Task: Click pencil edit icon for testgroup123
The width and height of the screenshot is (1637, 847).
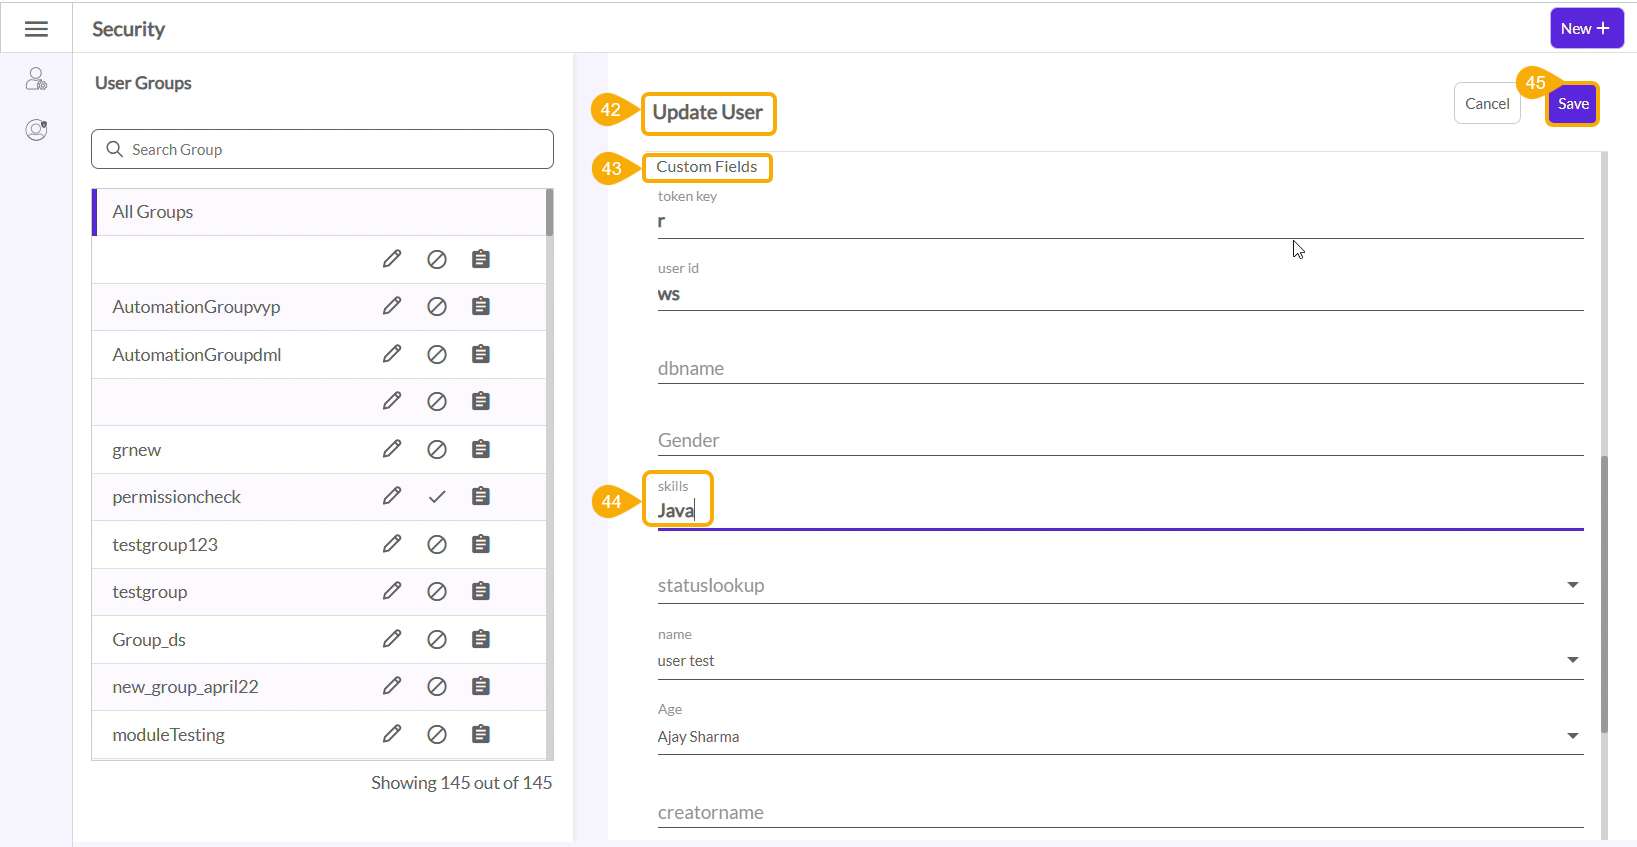Action: pyautogui.click(x=392, y=544)
